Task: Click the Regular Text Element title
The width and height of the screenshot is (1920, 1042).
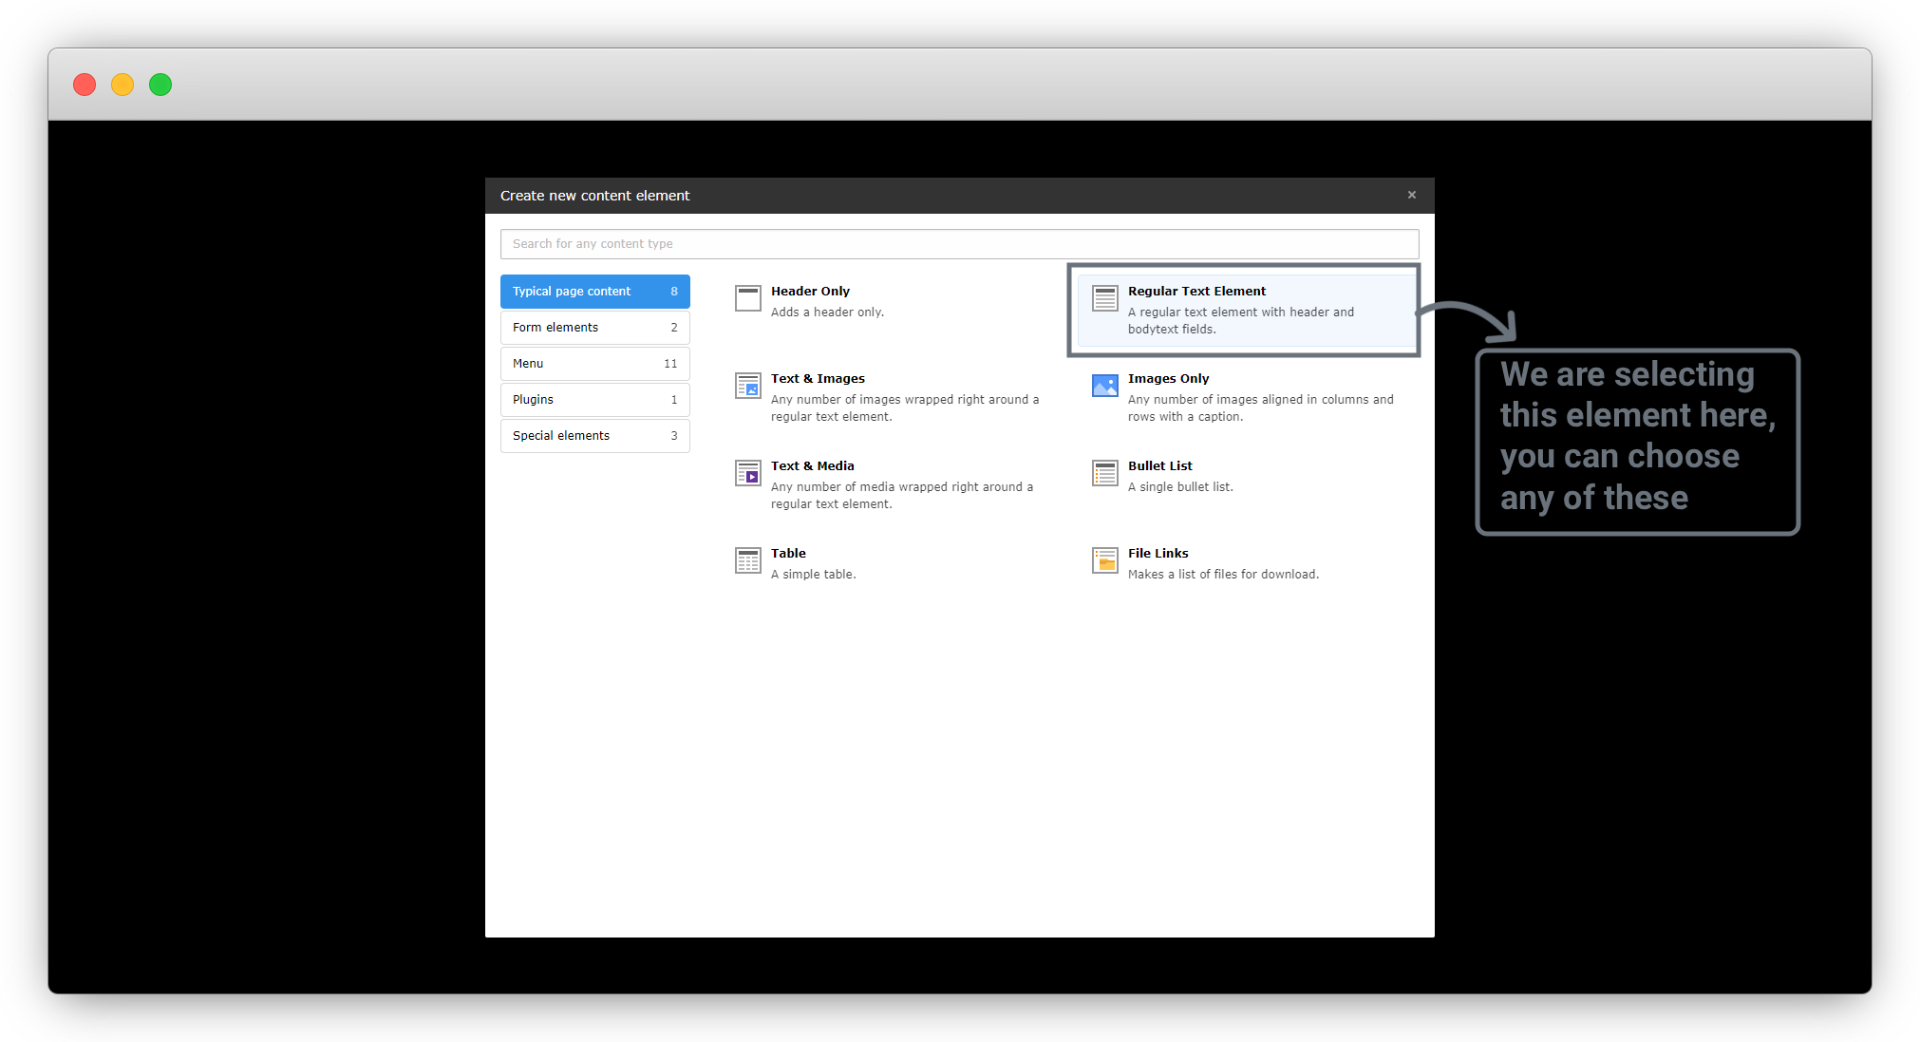Action: [x=1196, y=291]
